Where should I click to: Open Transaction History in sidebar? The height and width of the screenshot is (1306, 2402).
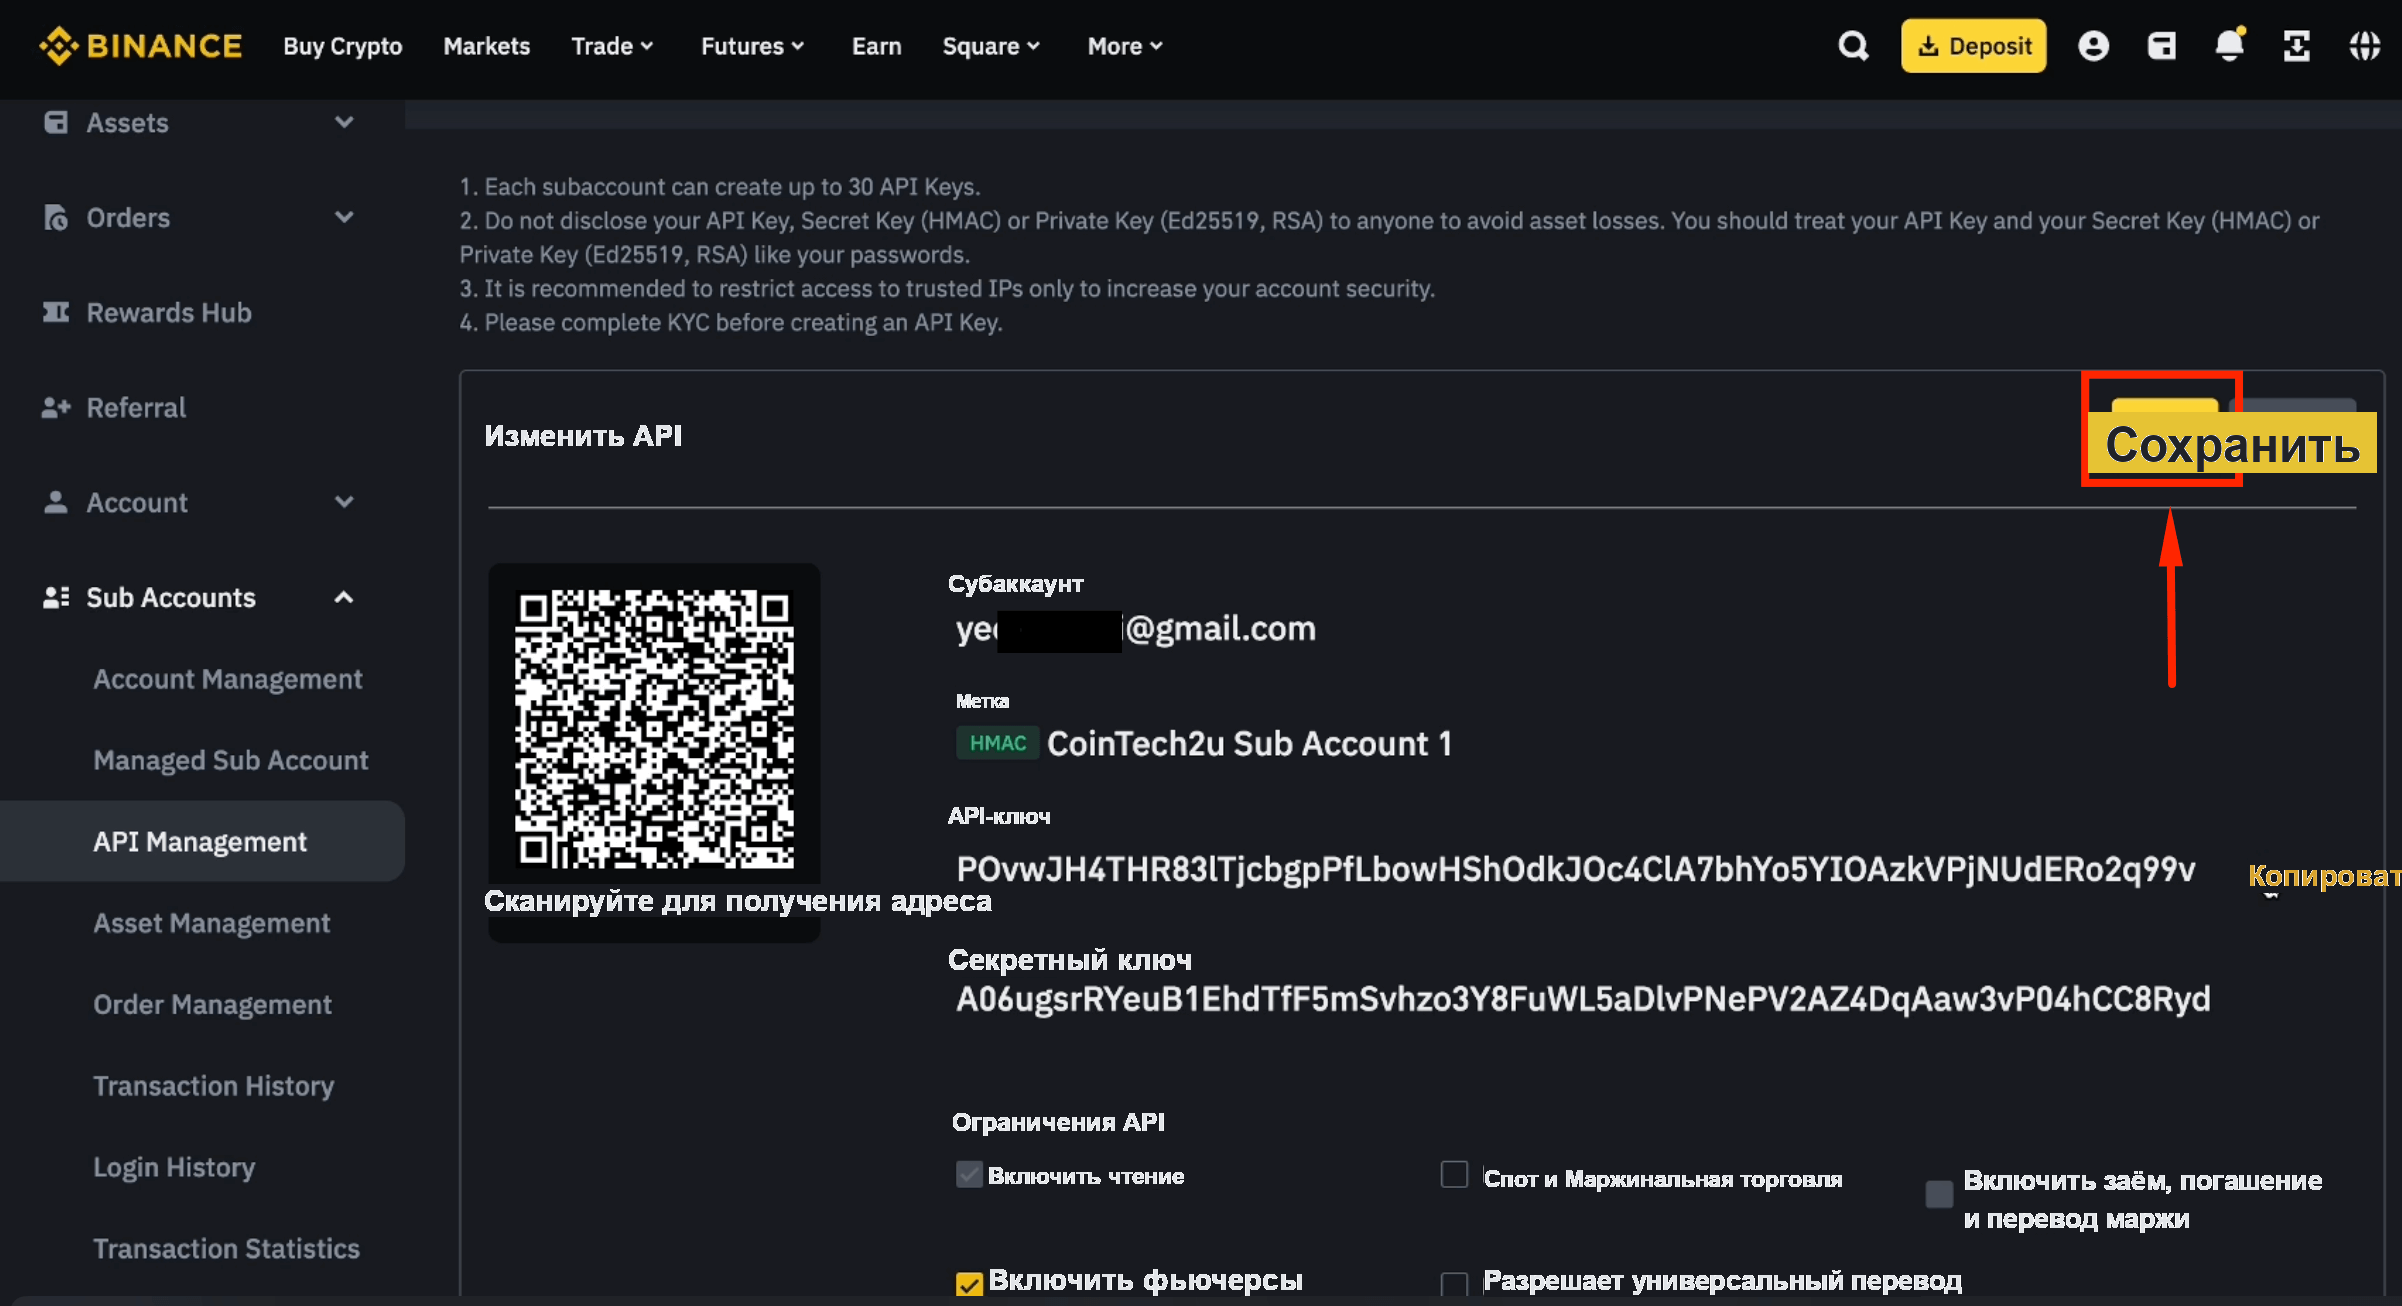point(214,1085)
